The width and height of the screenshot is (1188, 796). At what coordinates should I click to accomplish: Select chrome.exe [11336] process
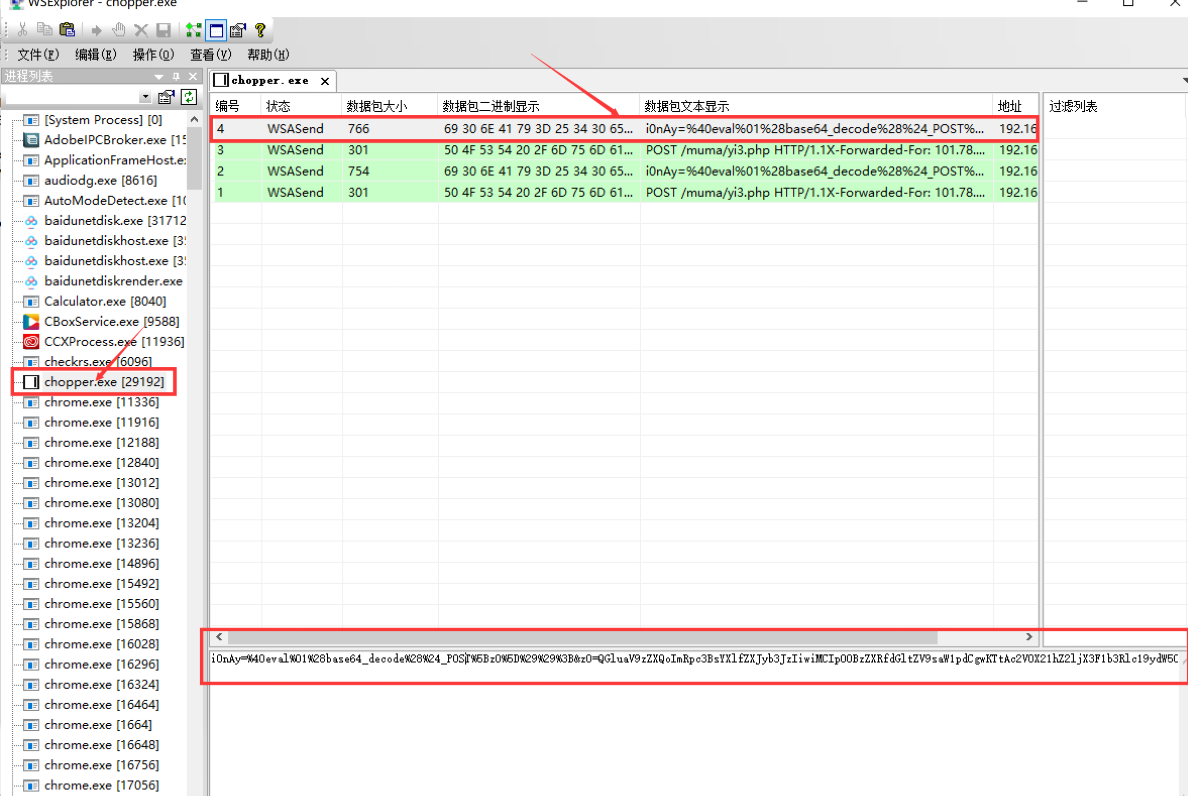[102, 402]
